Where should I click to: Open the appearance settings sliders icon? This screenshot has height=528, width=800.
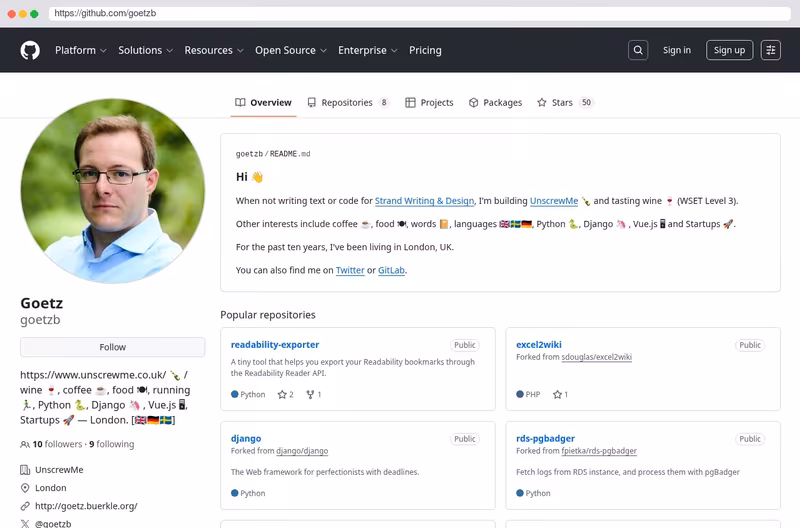[x=770, y=50]
